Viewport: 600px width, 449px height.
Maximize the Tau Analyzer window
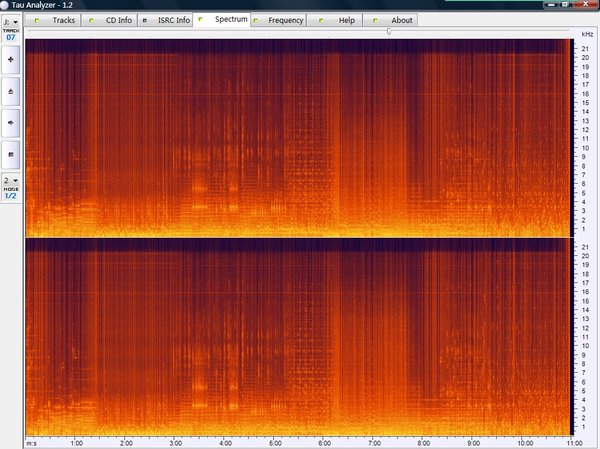pos(566,5)
